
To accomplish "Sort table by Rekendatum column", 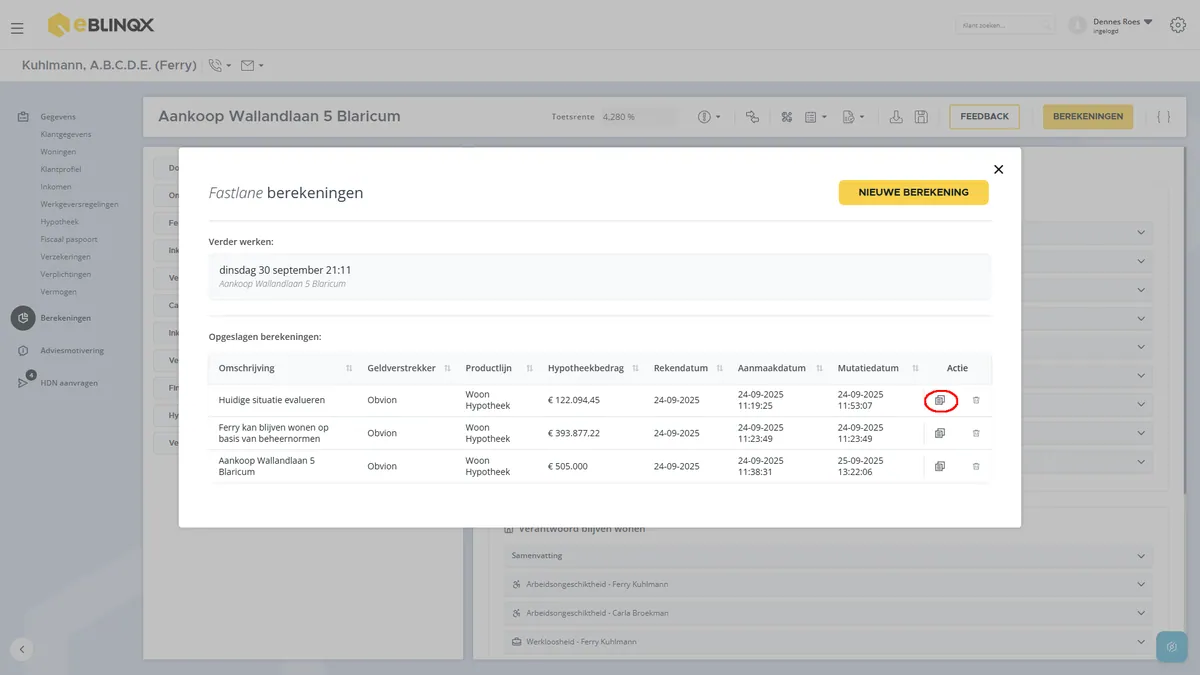I will coord(720,369).
